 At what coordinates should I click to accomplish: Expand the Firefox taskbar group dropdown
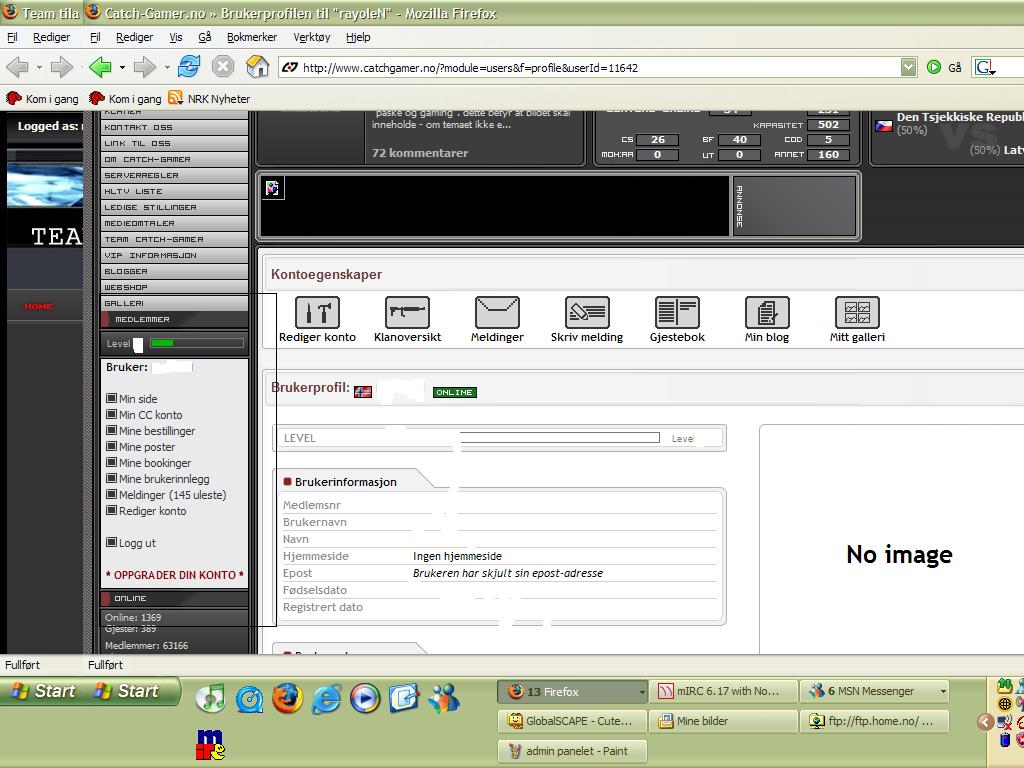[x=642, y=692]
